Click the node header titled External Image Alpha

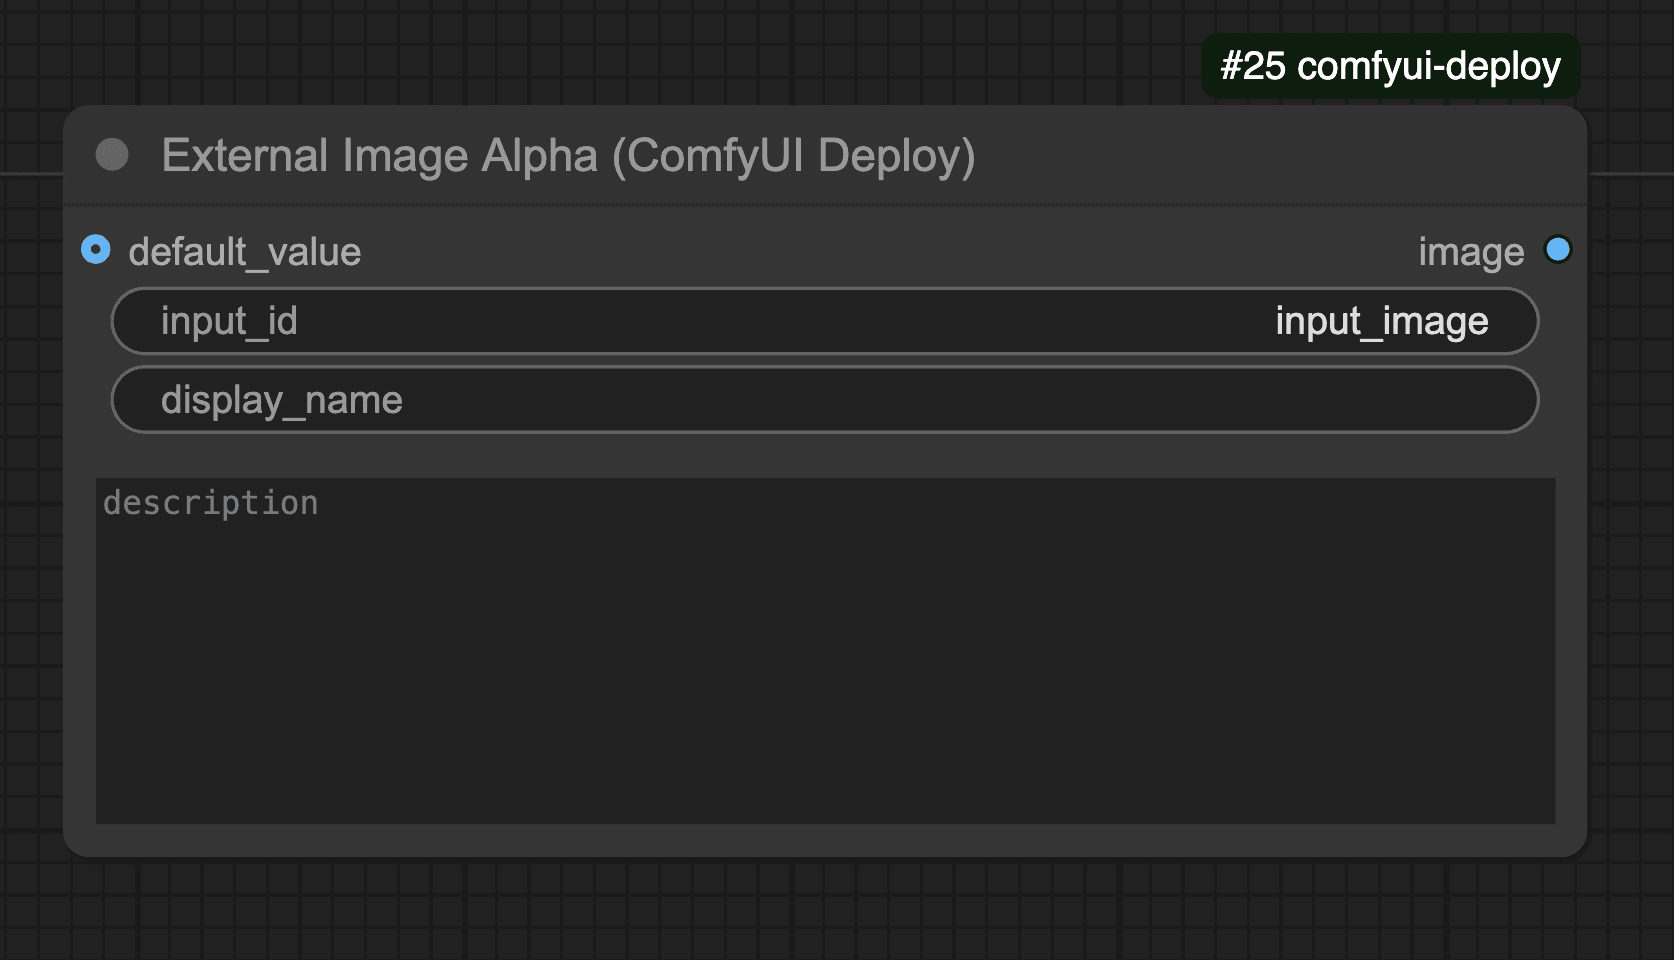570,155
